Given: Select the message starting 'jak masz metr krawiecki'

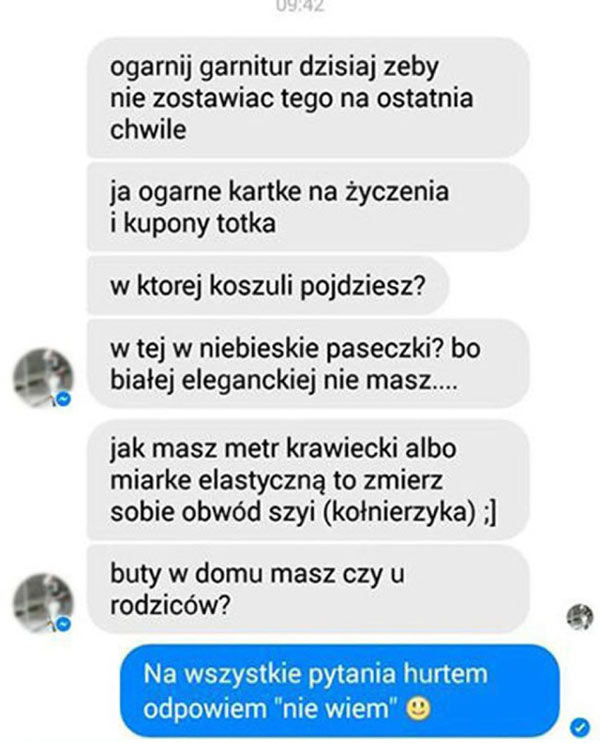Looking at the screenshot, I should (x=308, y=480).
